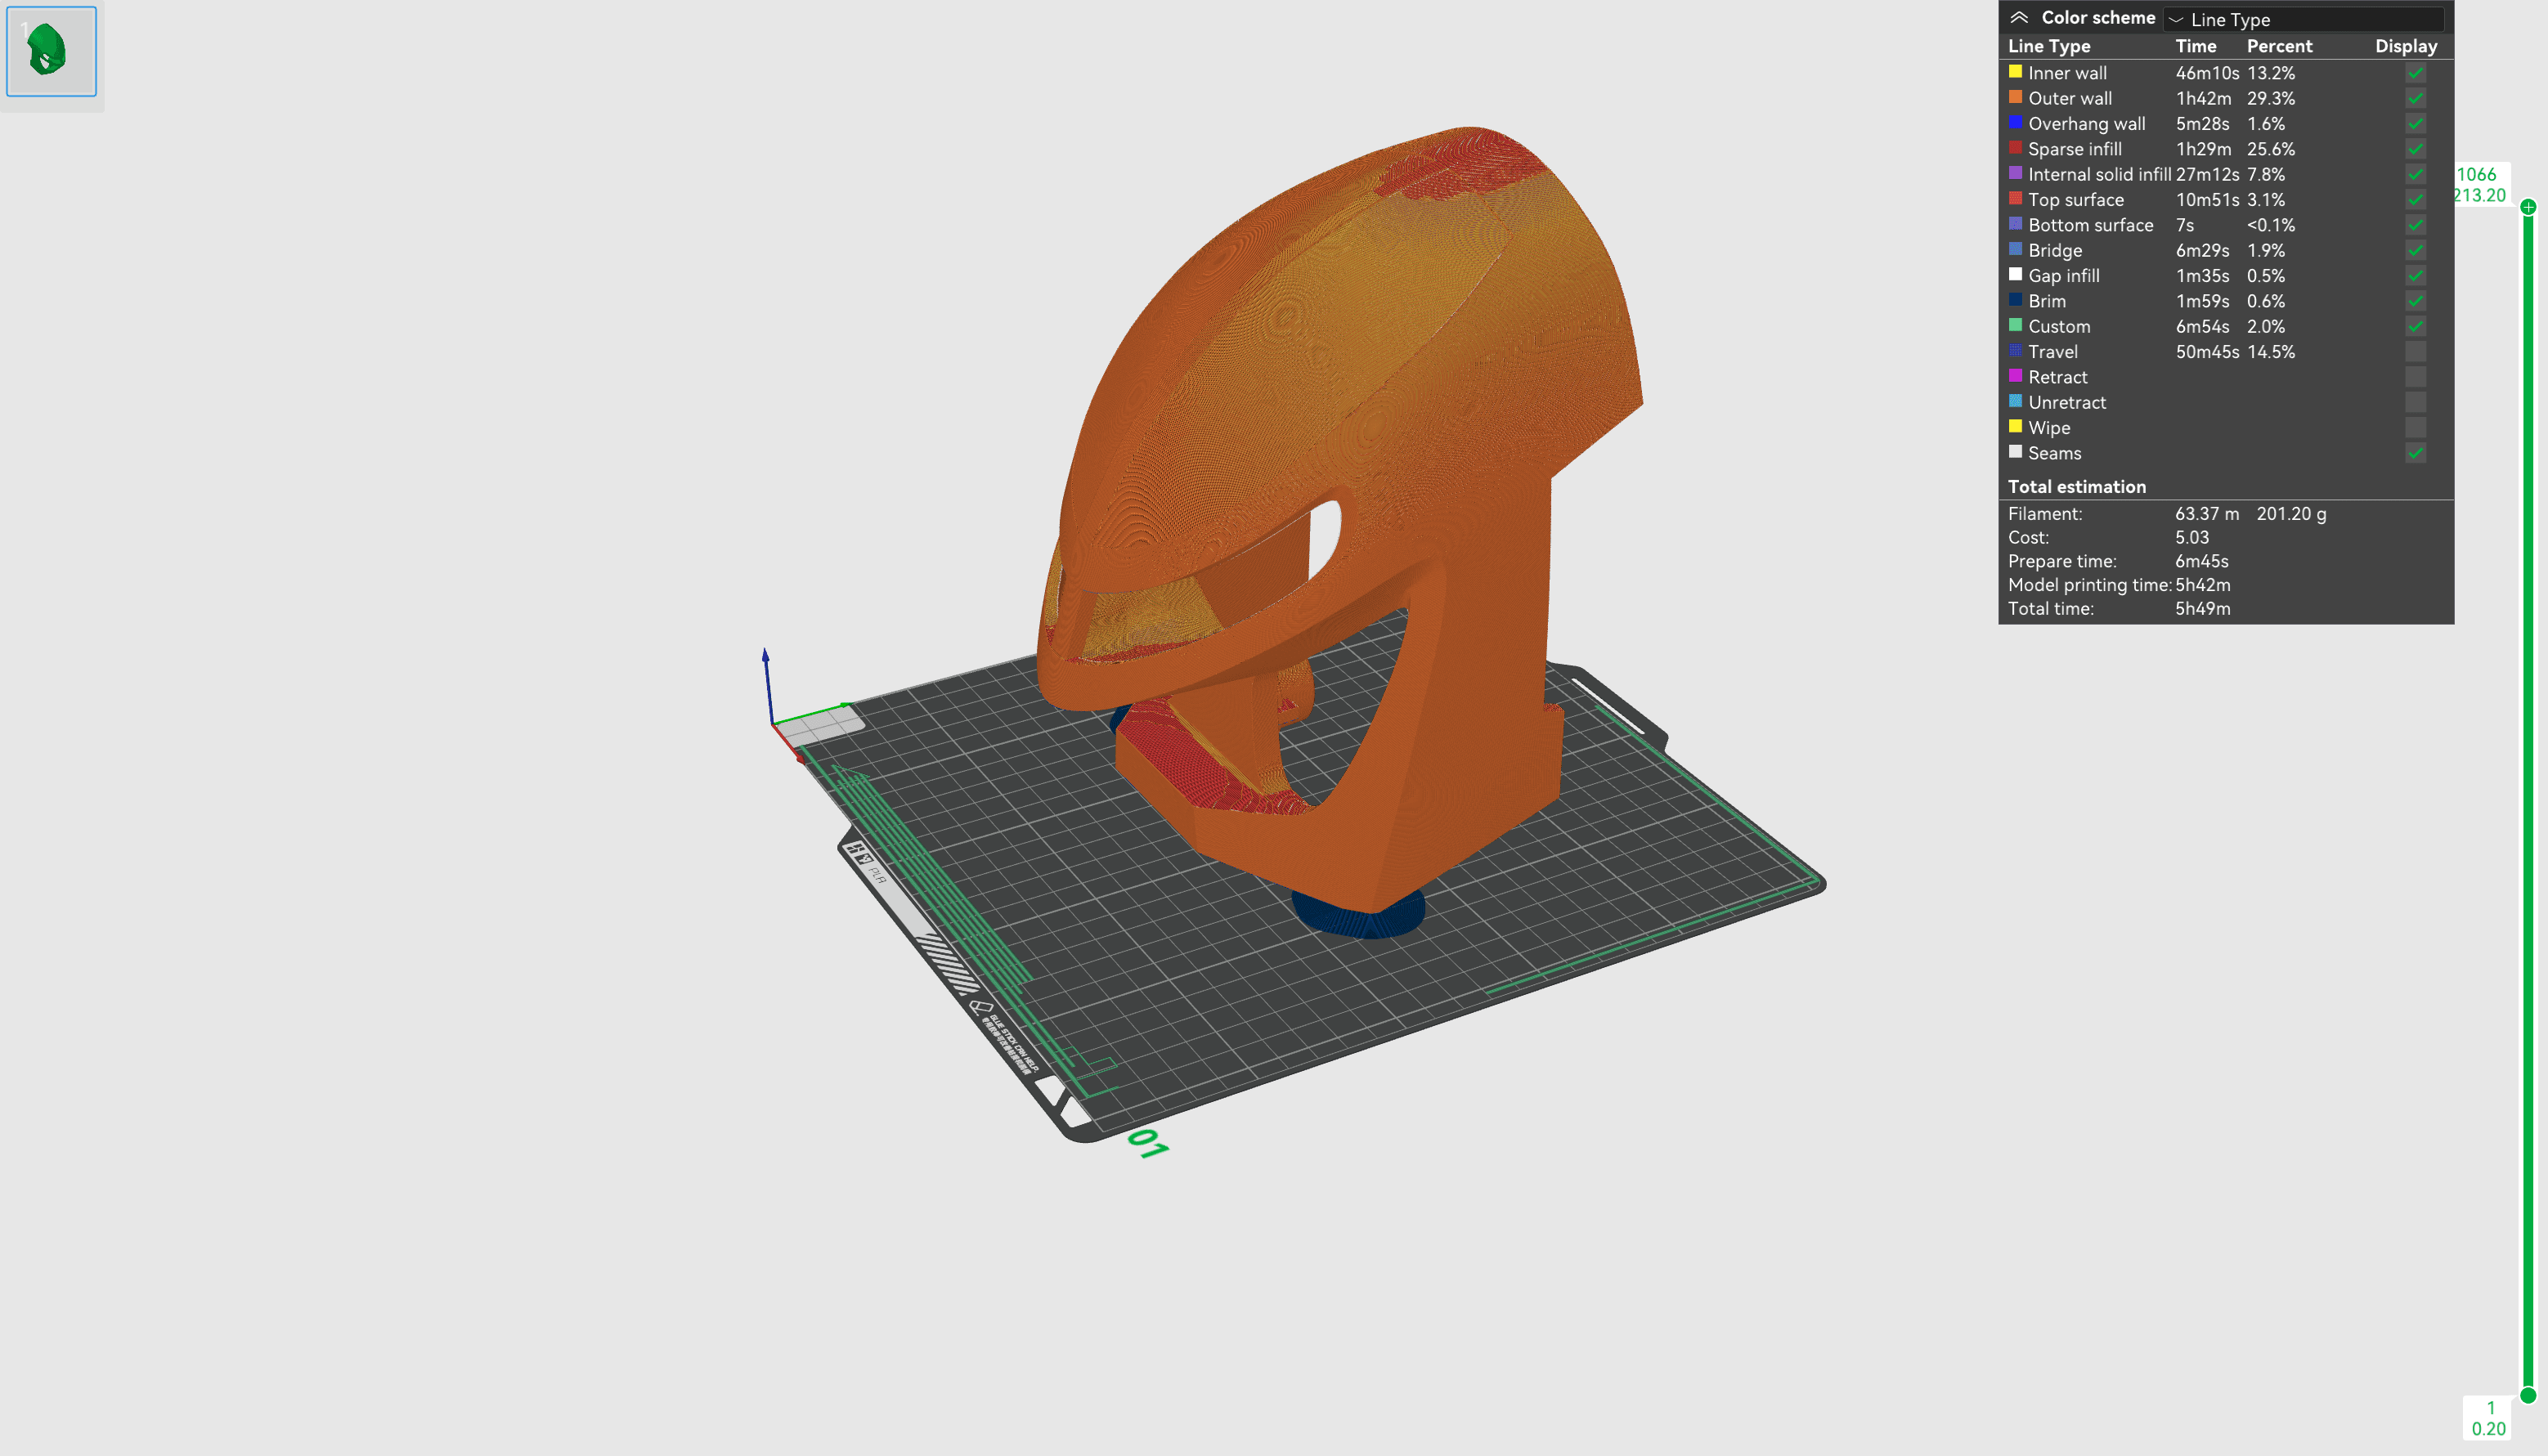Toggle Brim display checkbox

2415,301
